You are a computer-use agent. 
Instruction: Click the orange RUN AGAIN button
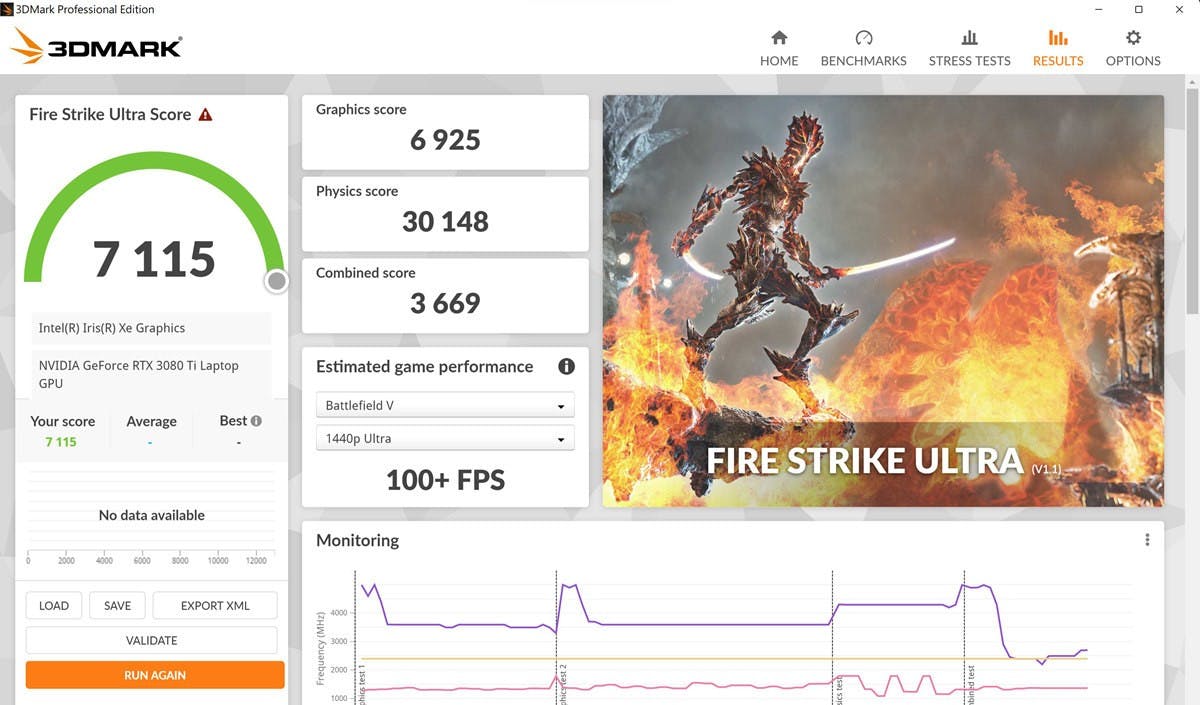(x=155, y=675)
